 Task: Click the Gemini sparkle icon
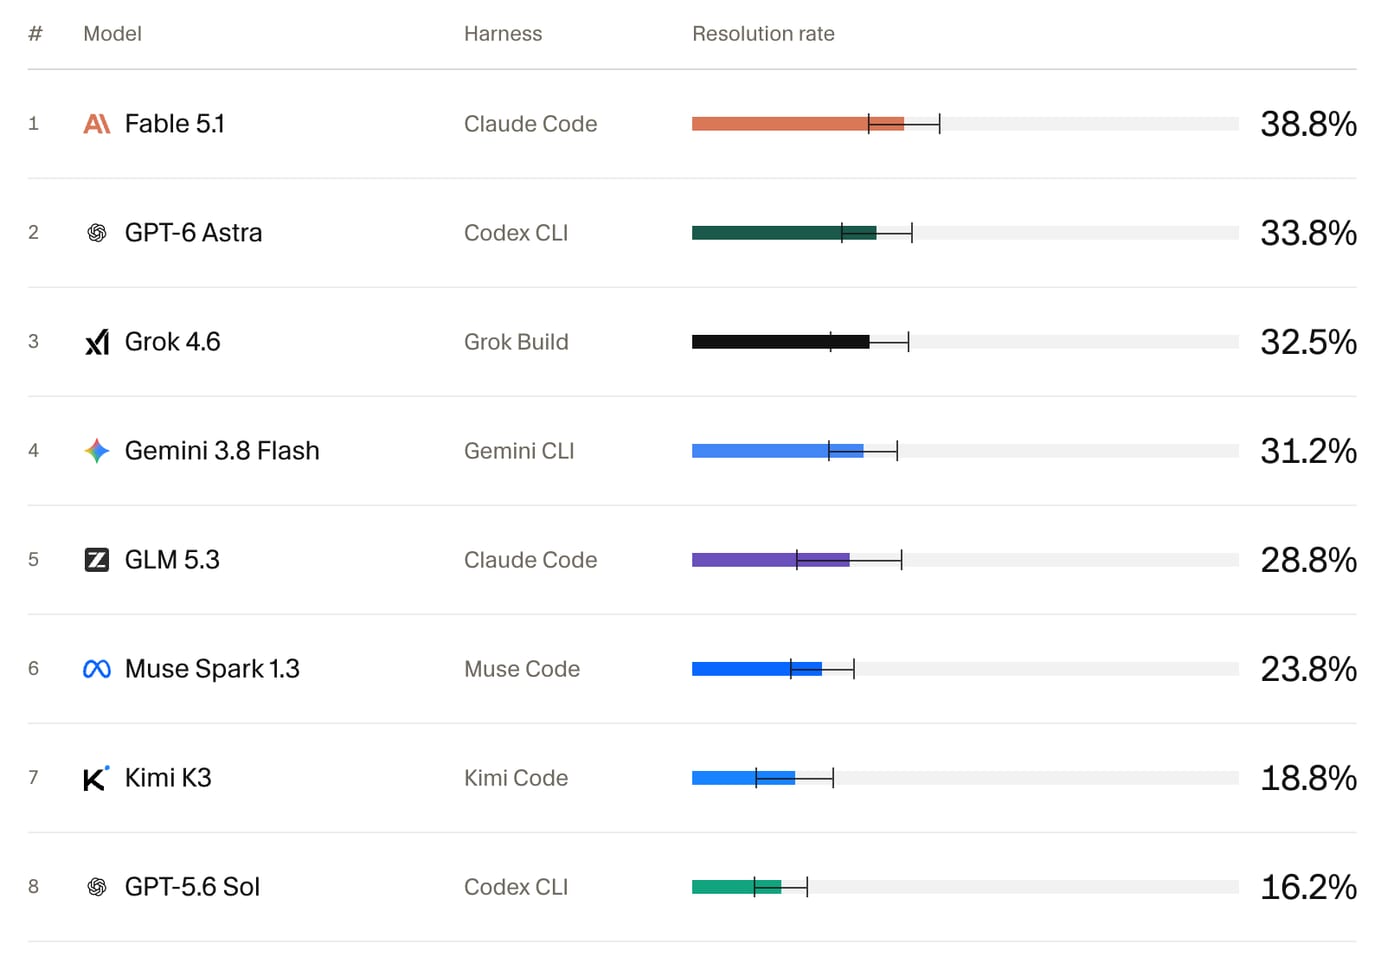point(97,451)
